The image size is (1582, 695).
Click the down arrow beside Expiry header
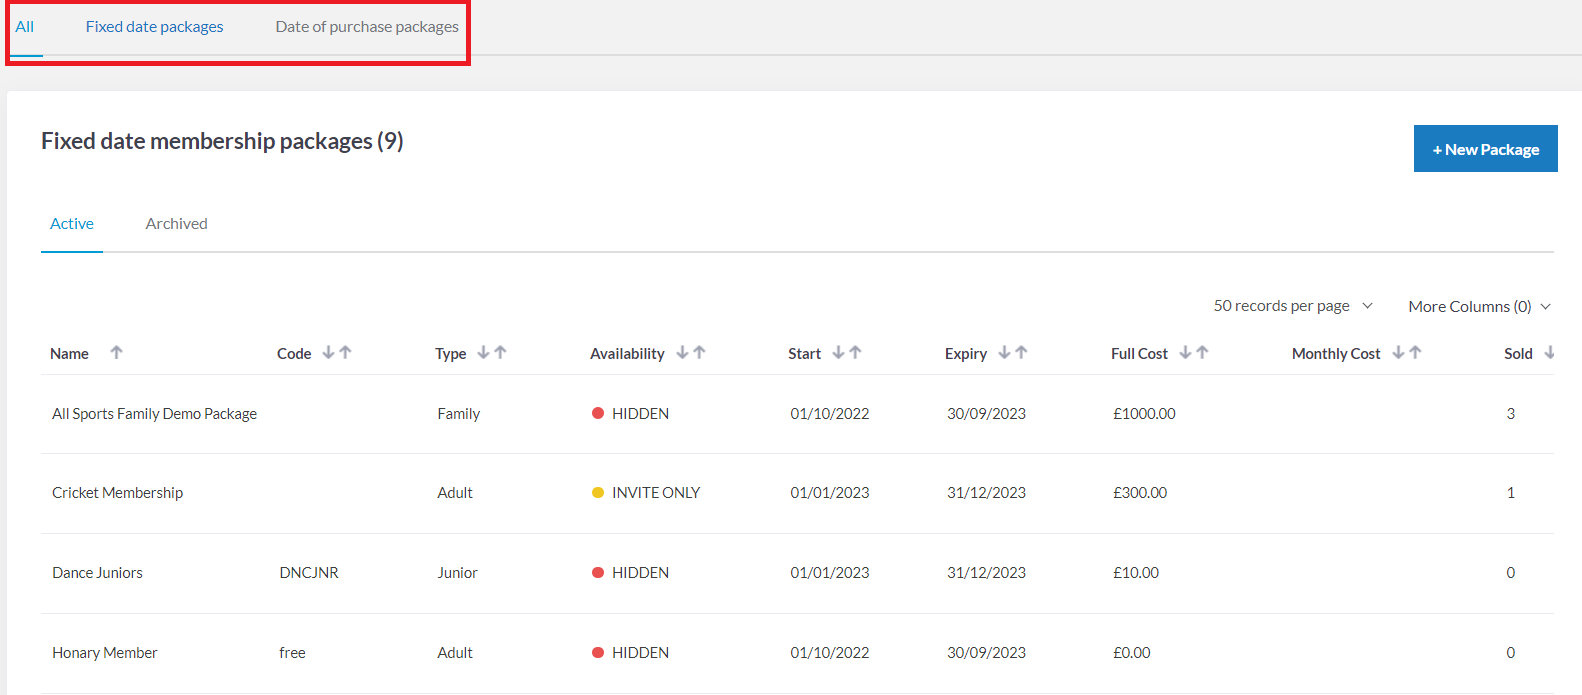[1004, 352]
